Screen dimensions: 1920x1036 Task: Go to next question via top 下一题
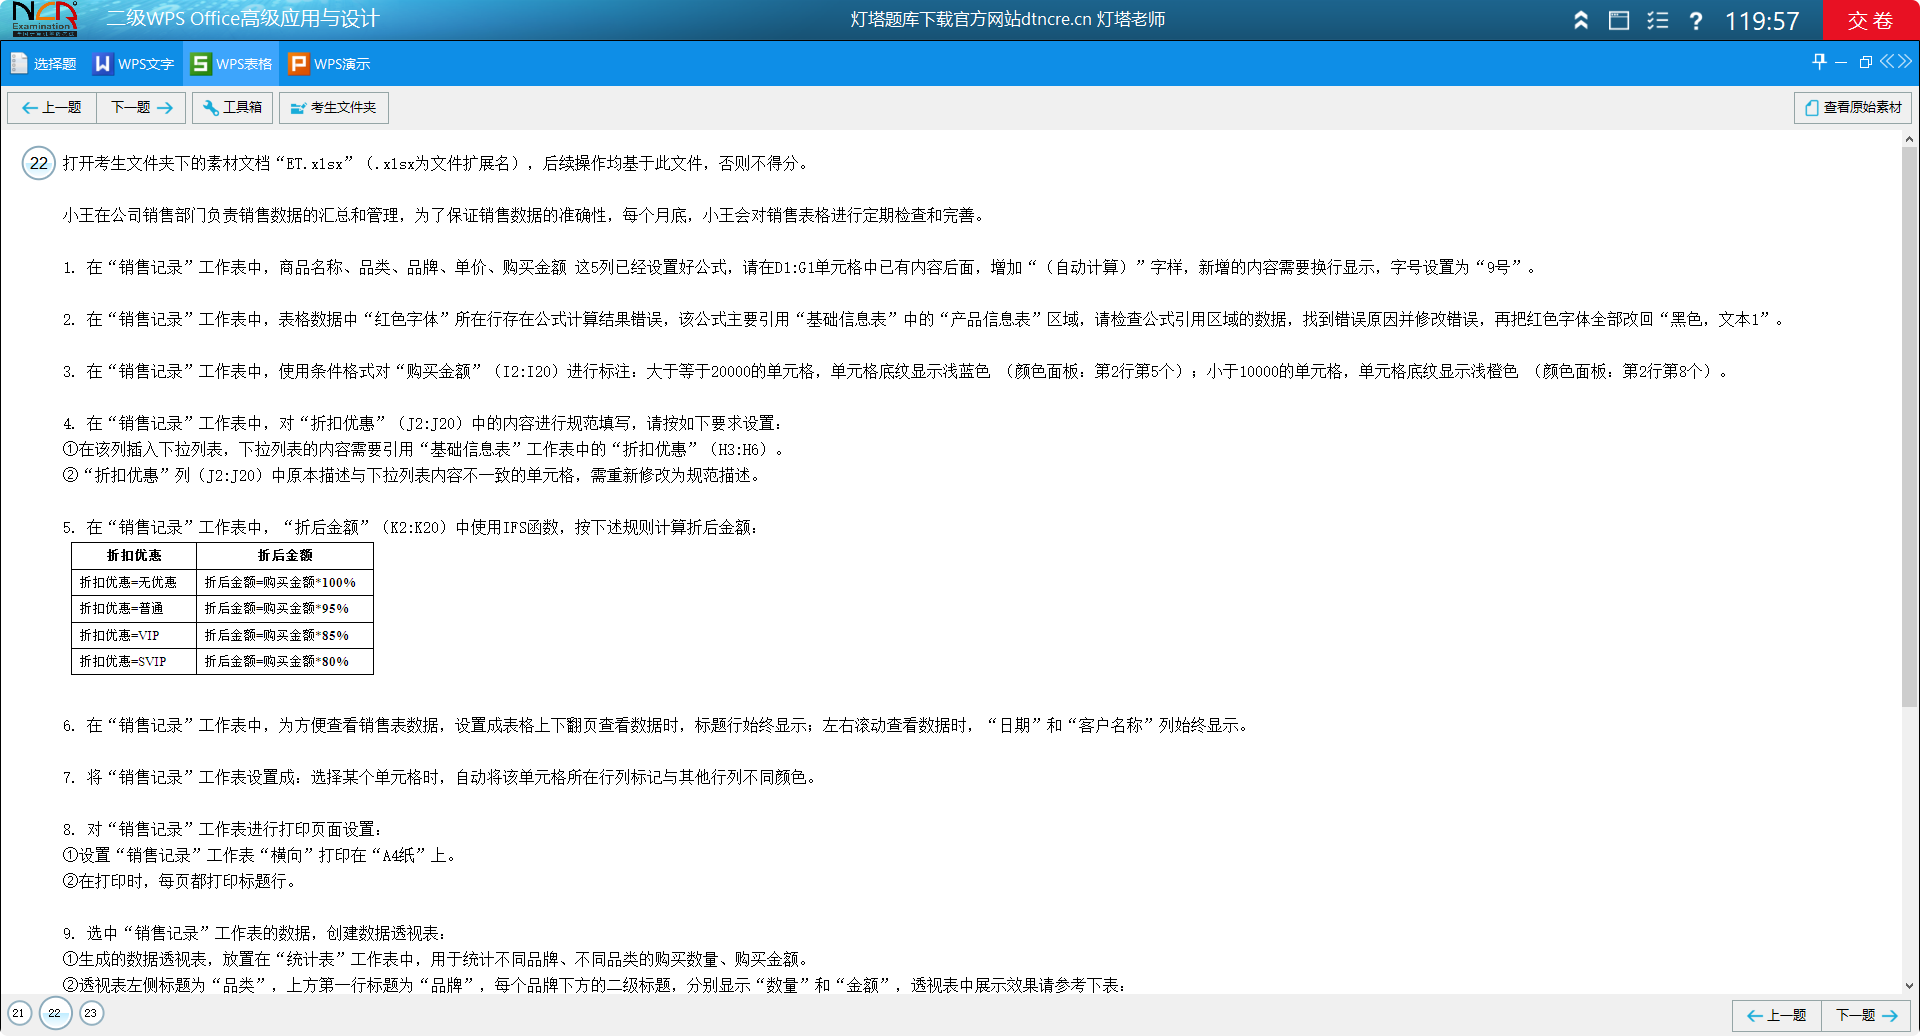pos(141,108)
